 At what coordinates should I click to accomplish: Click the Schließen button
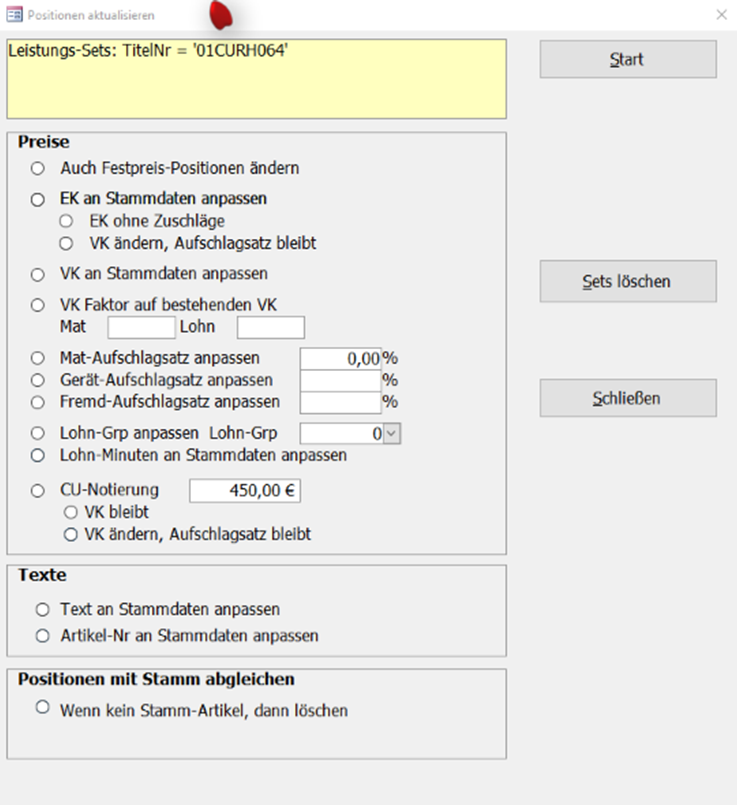coord(627,398)
